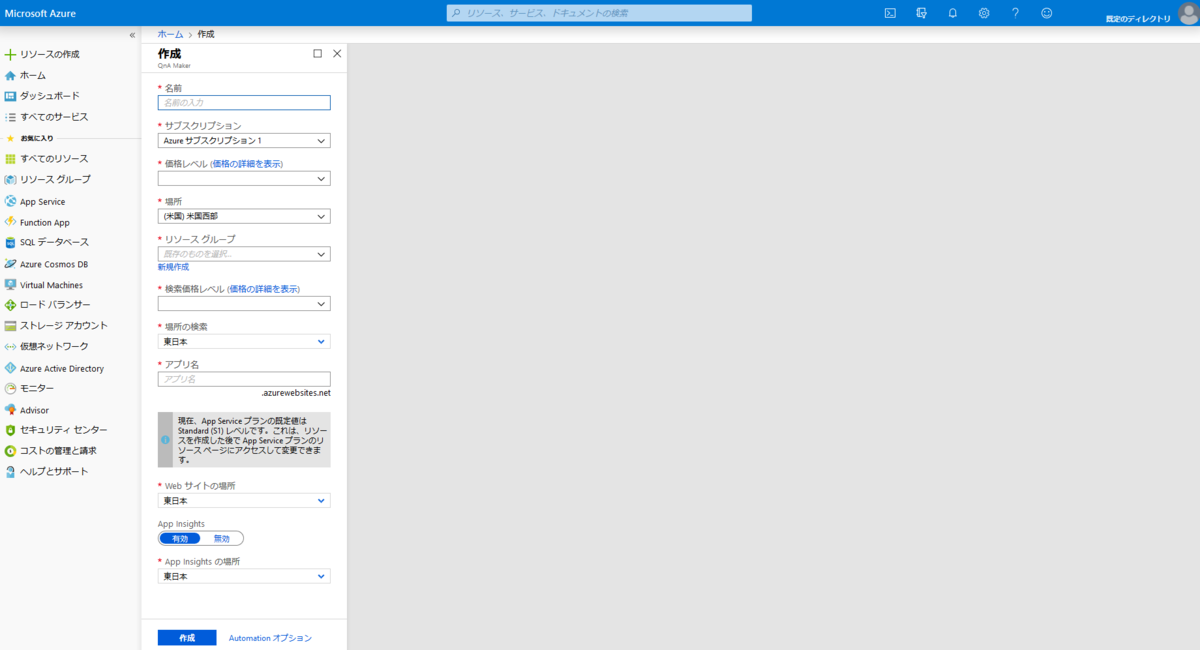Open the help question mark icon

click(1015, 13)
